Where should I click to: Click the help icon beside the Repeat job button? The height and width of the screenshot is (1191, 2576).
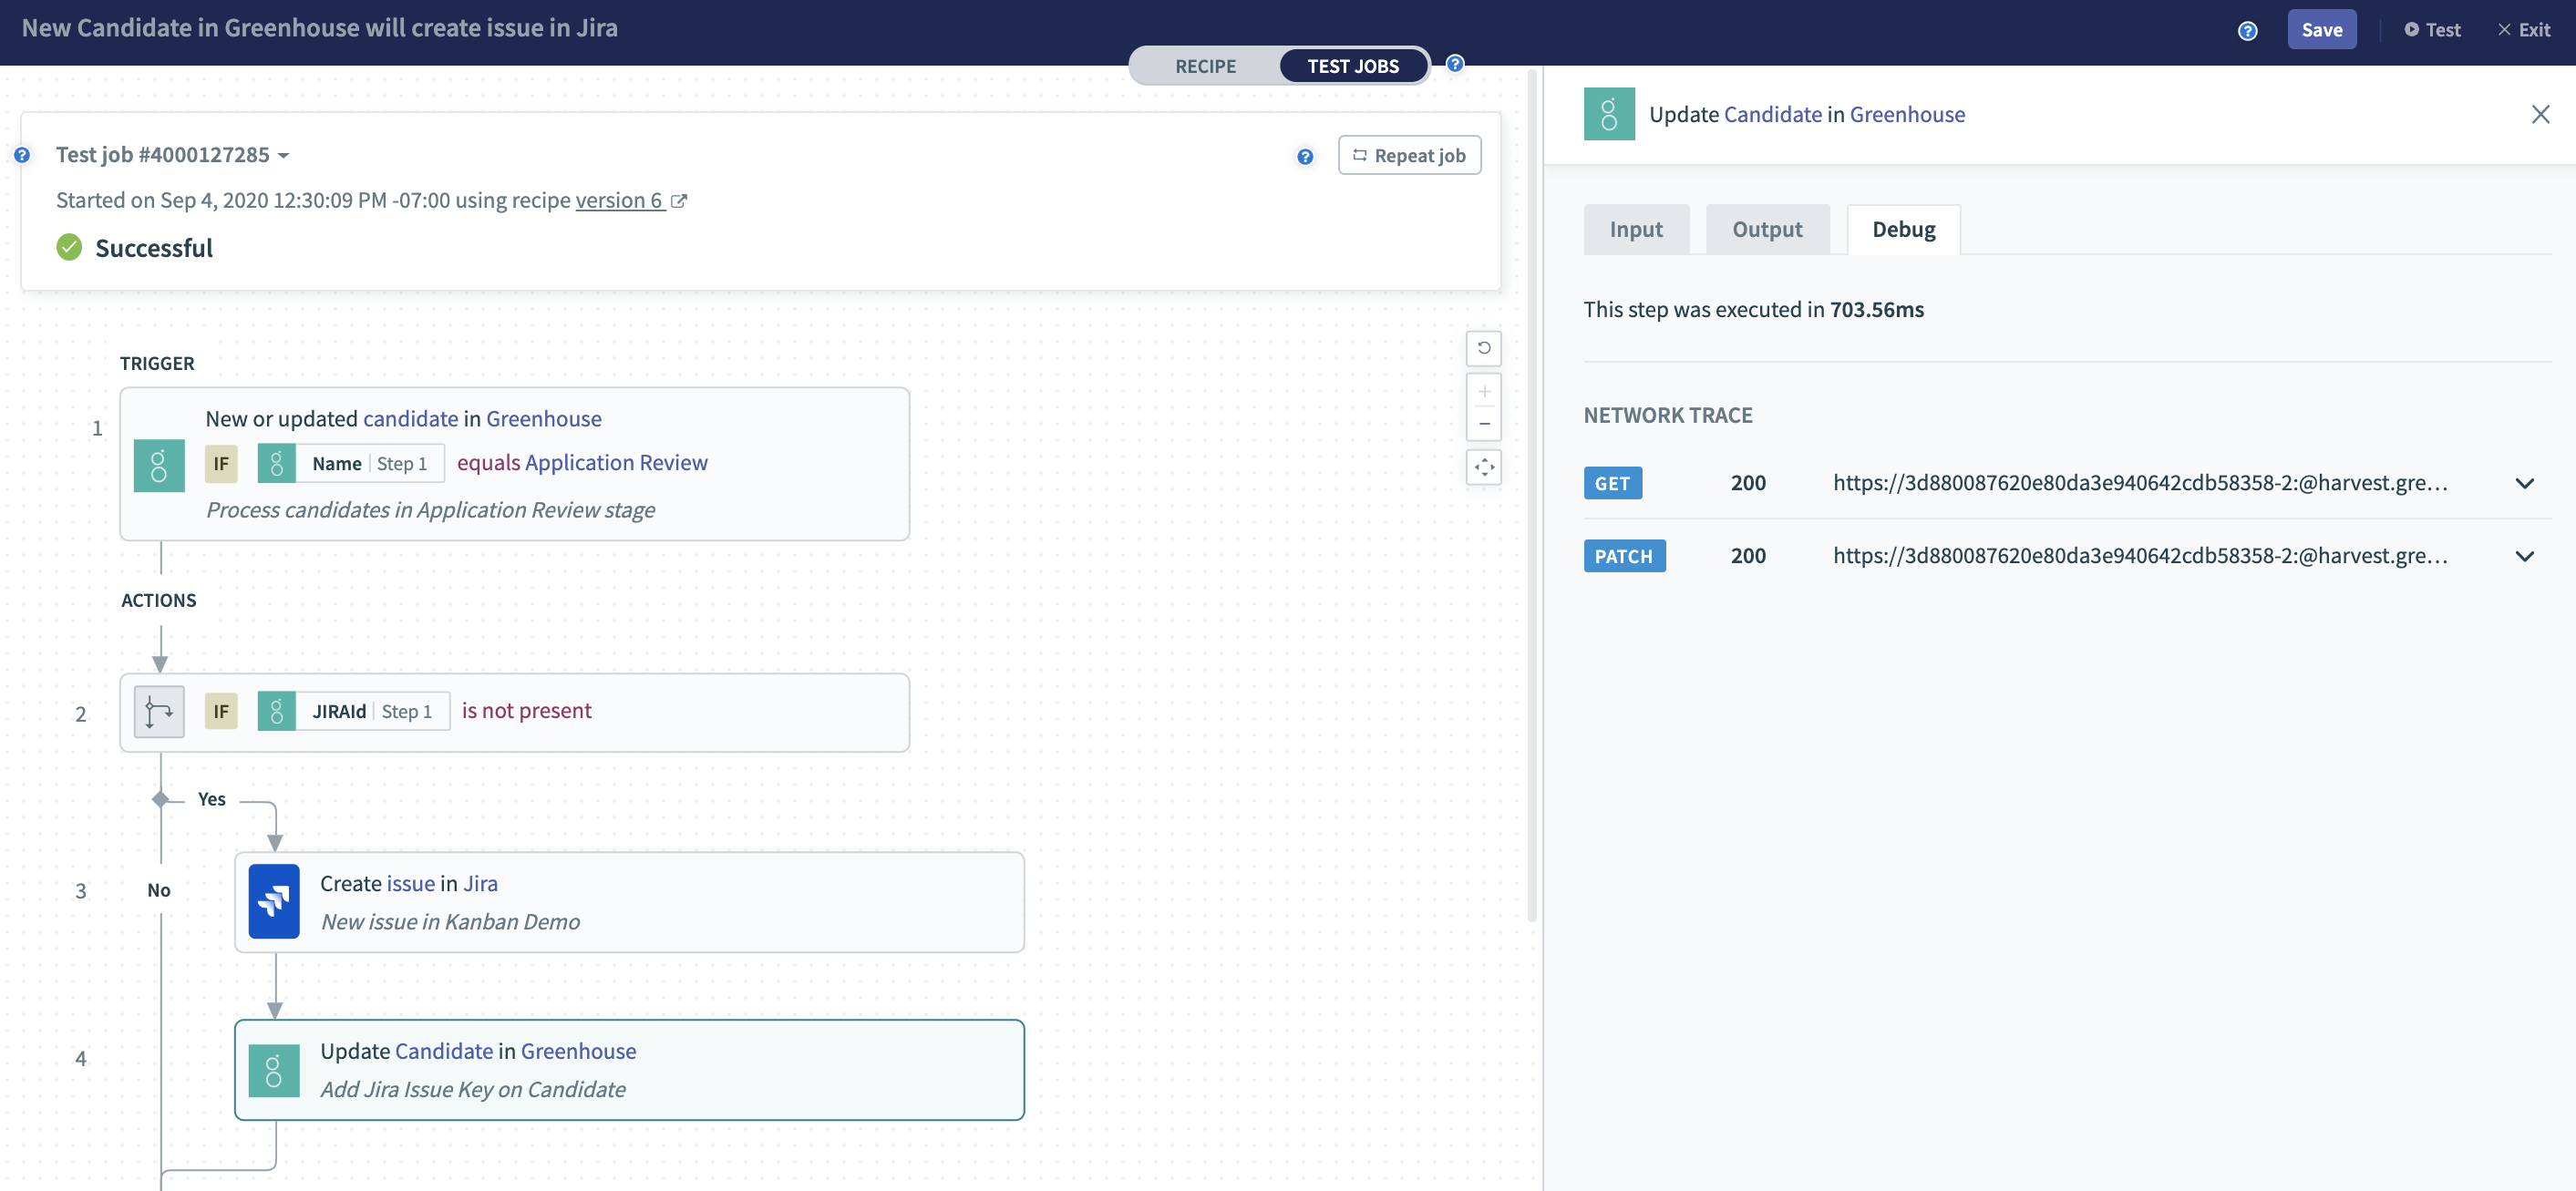pos(1305,157)
